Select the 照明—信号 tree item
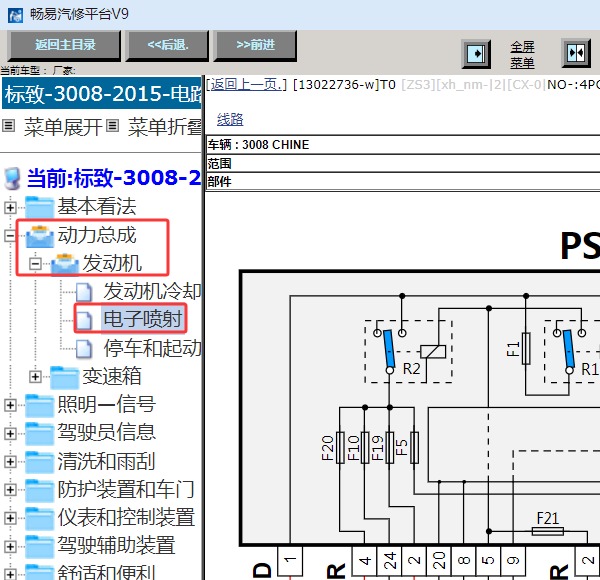 tap(107, 404)
